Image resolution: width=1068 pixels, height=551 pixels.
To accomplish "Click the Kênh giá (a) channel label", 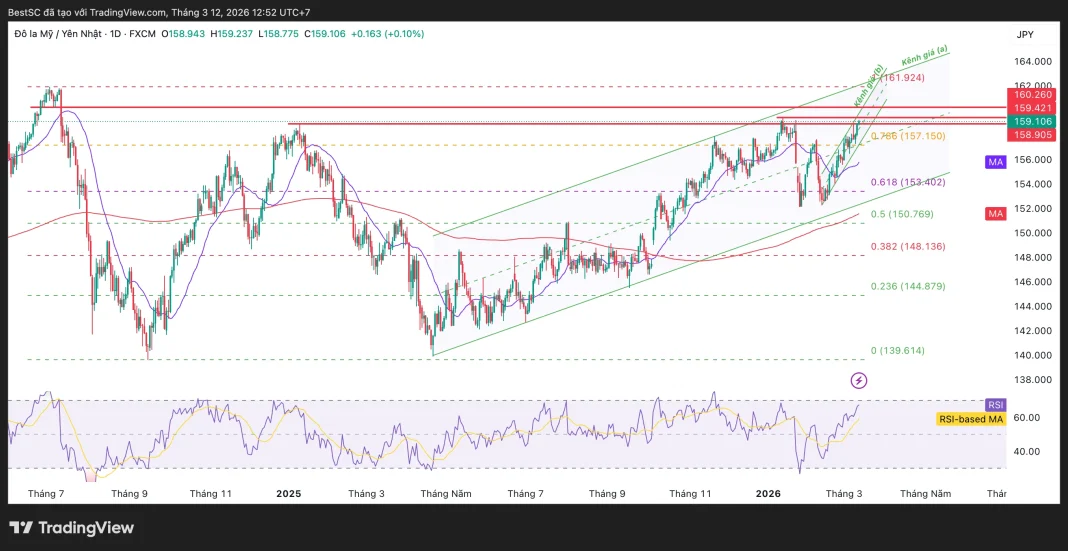I will pos(925,59).
